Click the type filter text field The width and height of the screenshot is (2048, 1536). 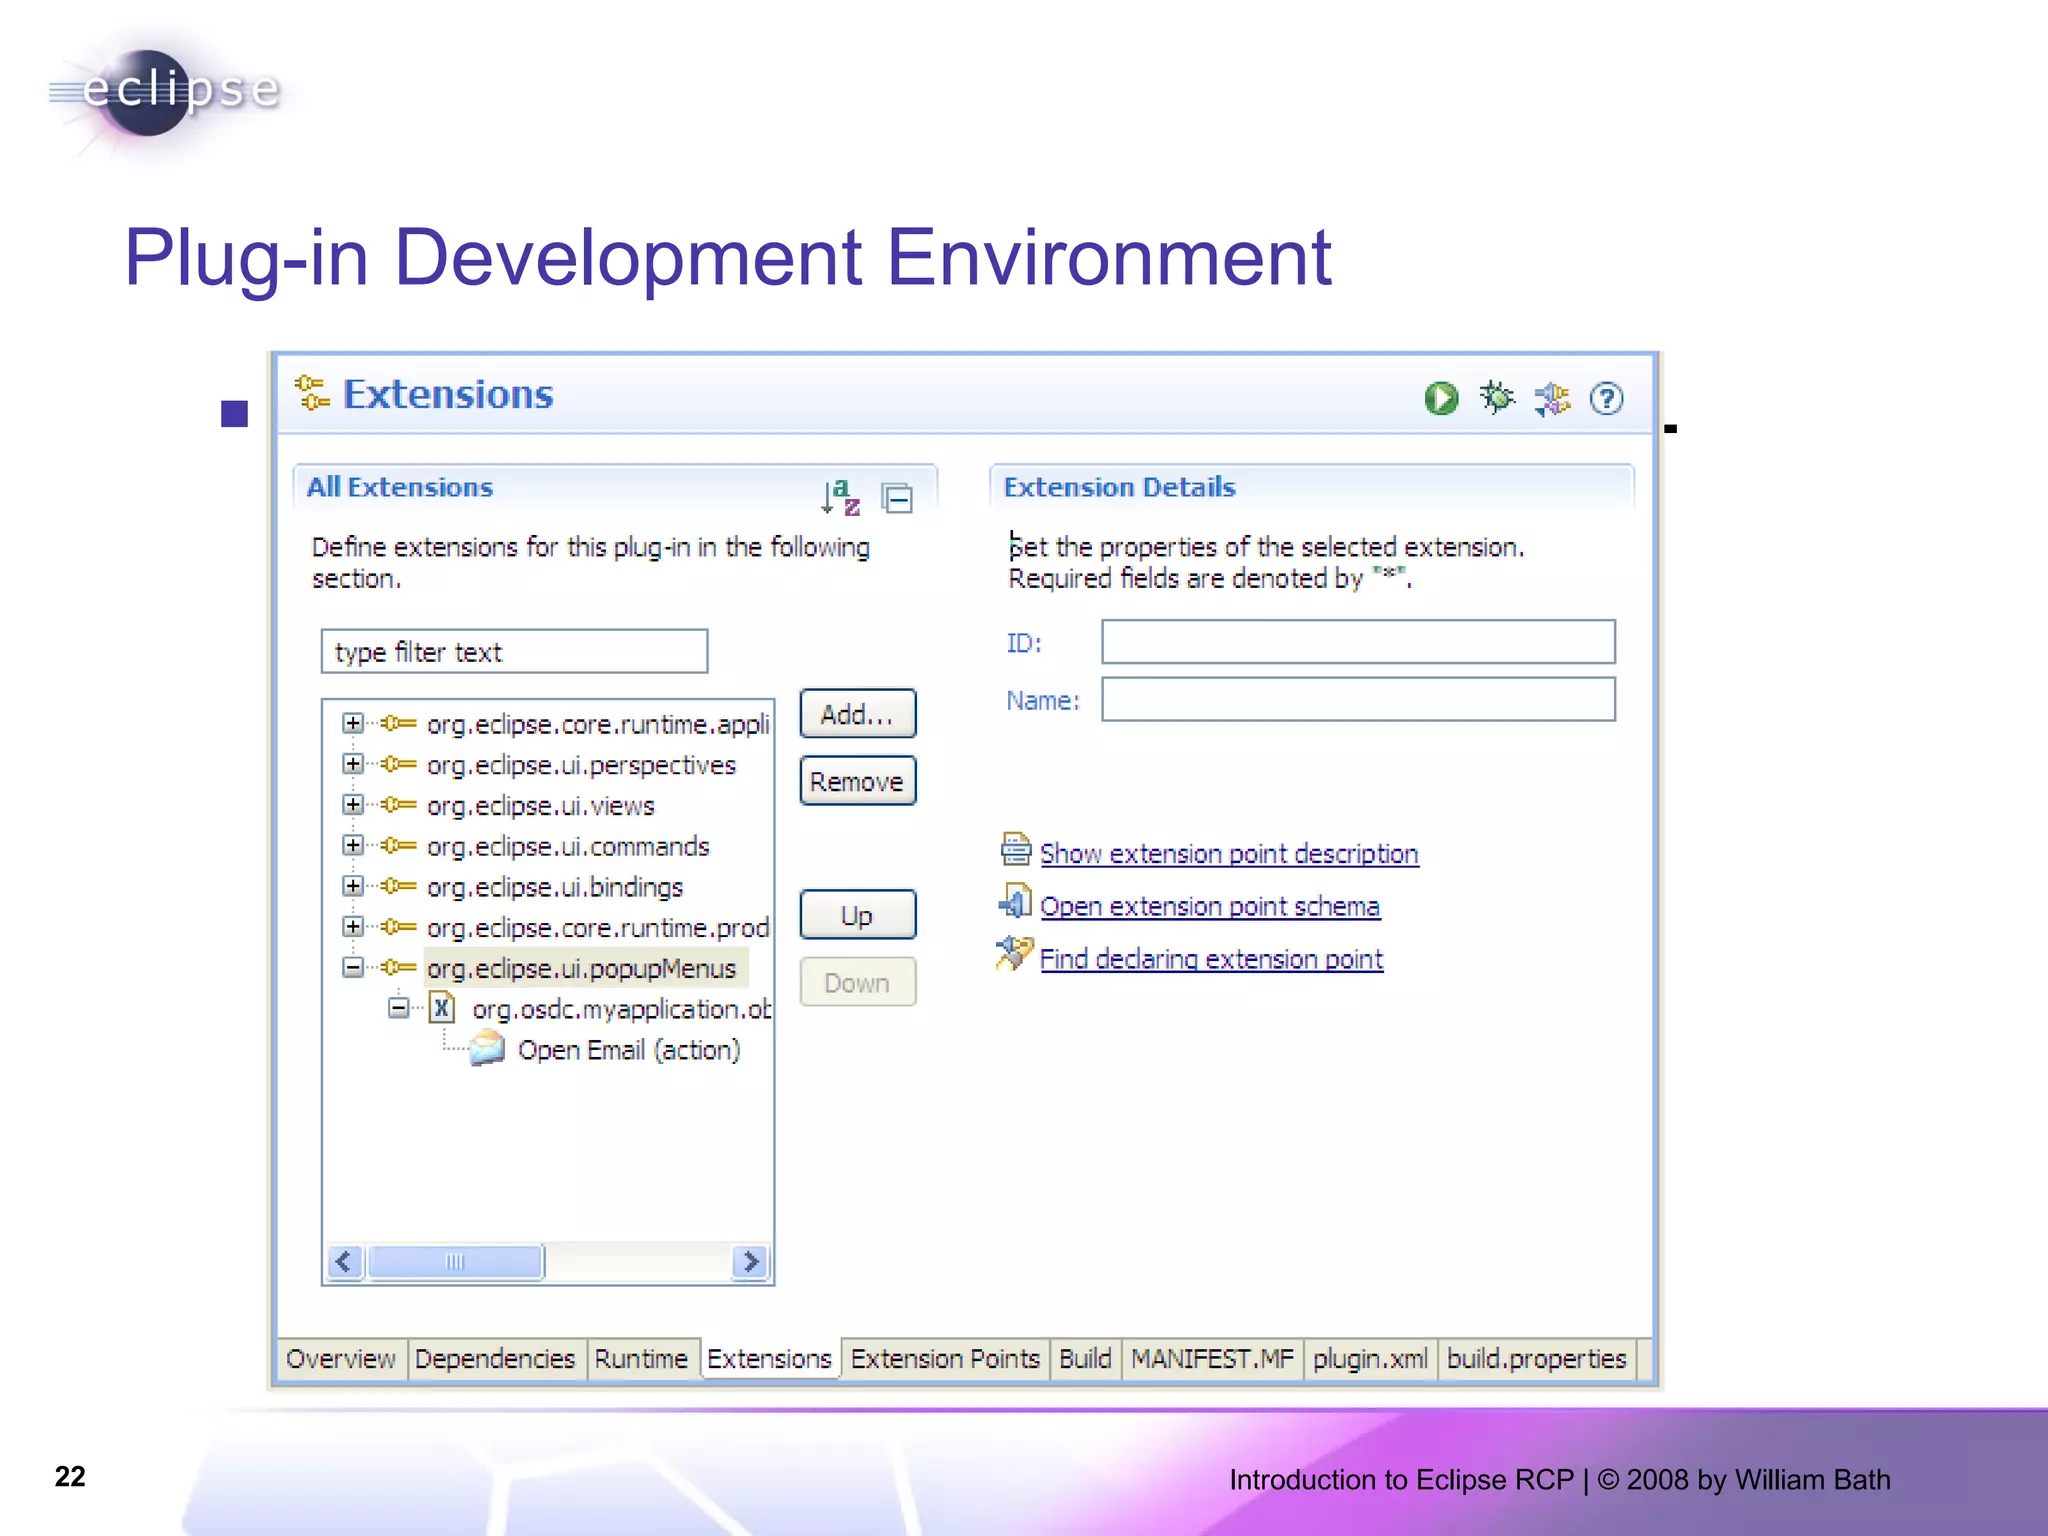tap(514, 652)
